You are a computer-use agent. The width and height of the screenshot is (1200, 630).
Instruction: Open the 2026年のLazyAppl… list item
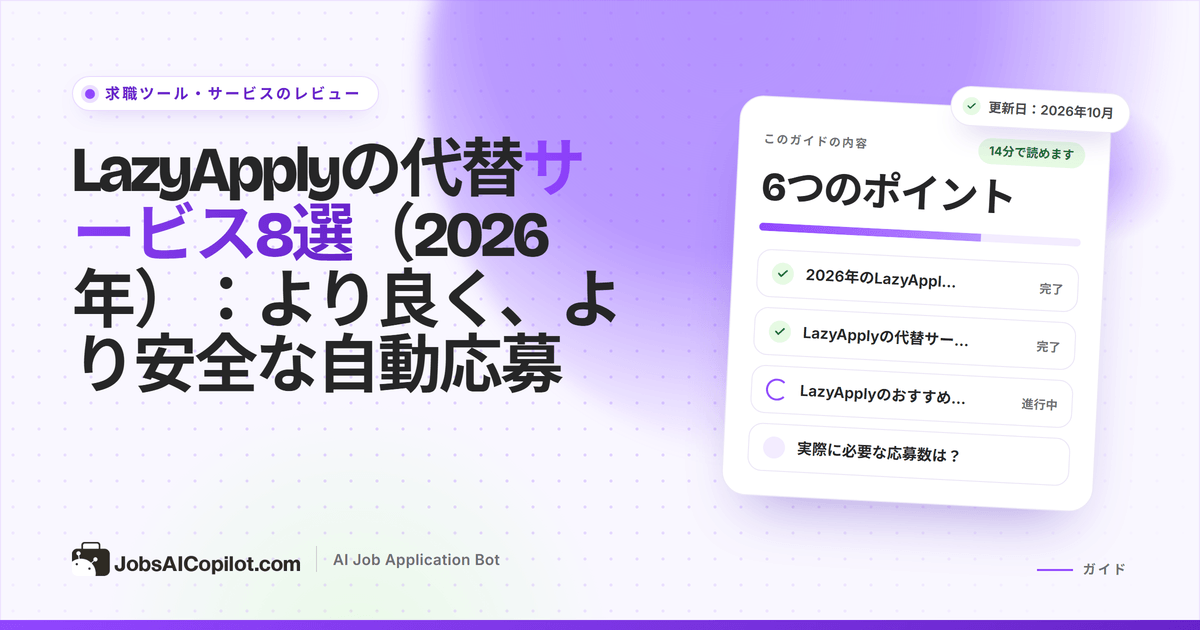tap(917, 281)
